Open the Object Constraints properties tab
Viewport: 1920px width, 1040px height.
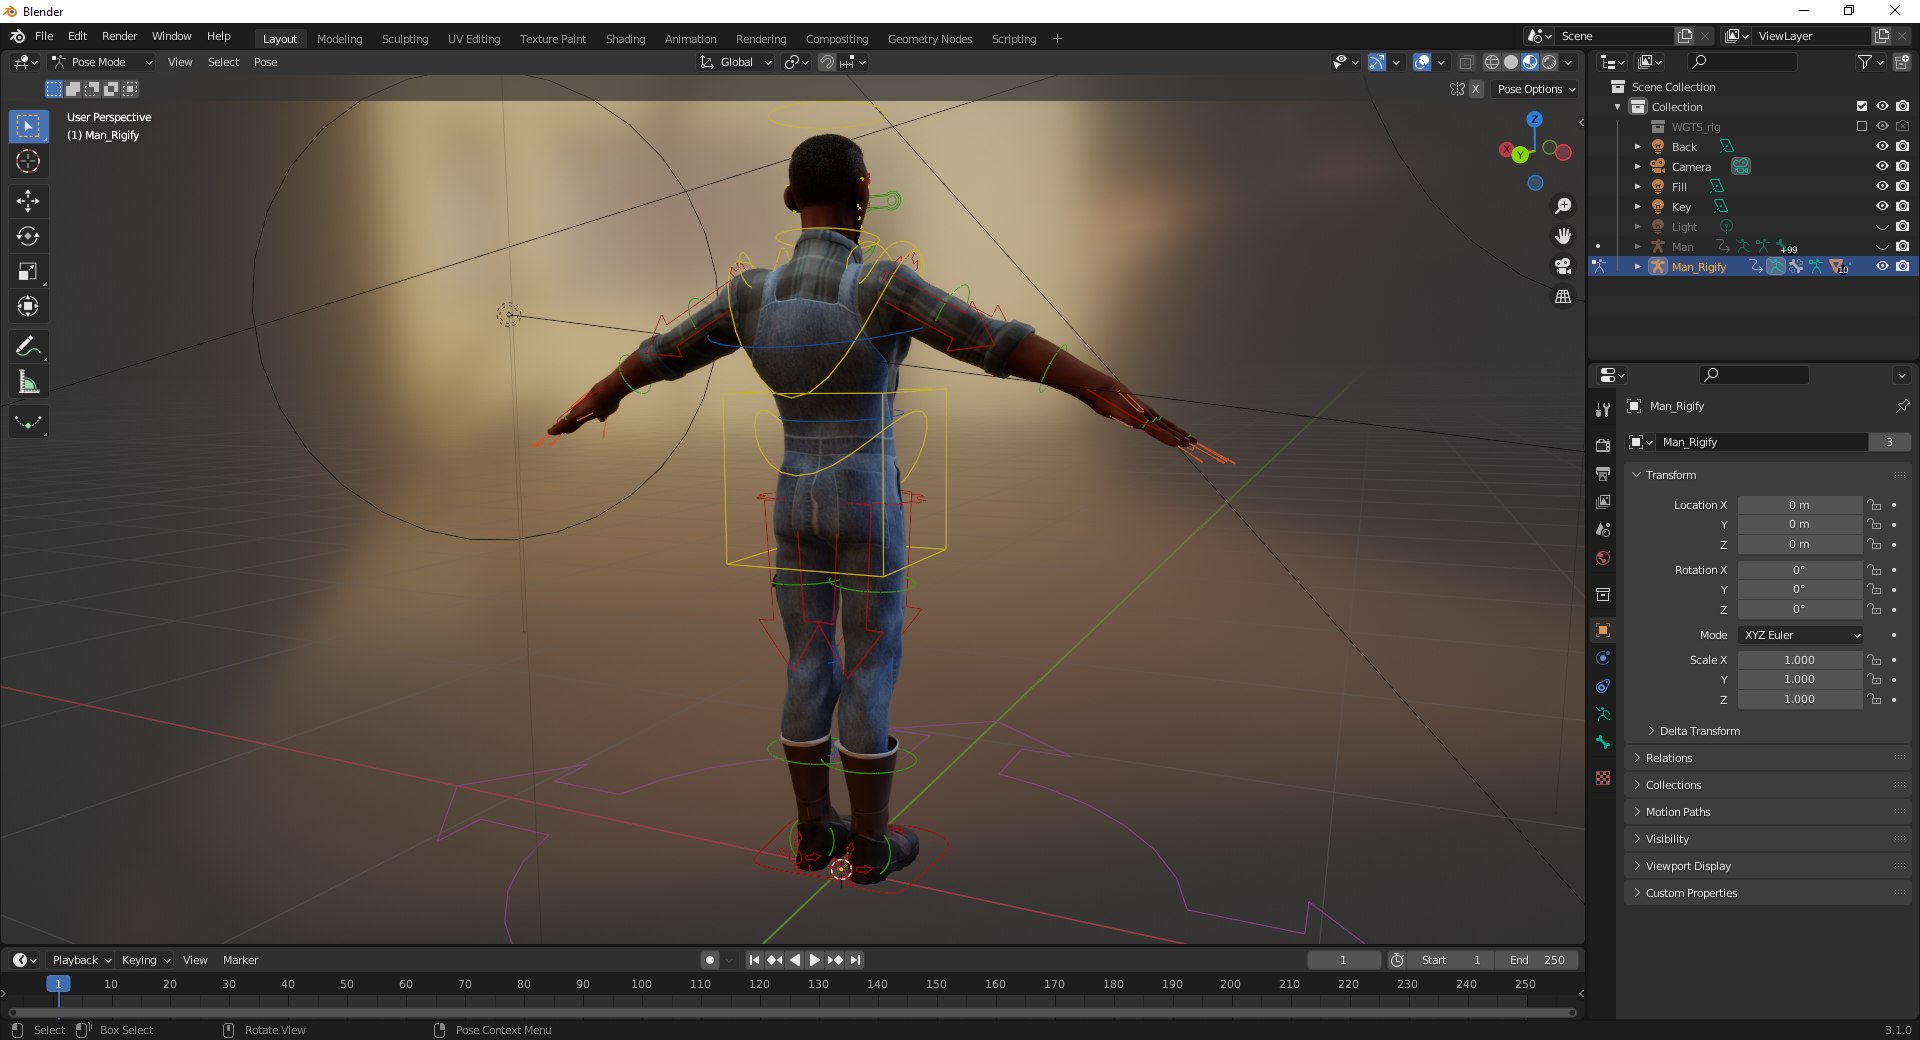(x=1603, y=686)
